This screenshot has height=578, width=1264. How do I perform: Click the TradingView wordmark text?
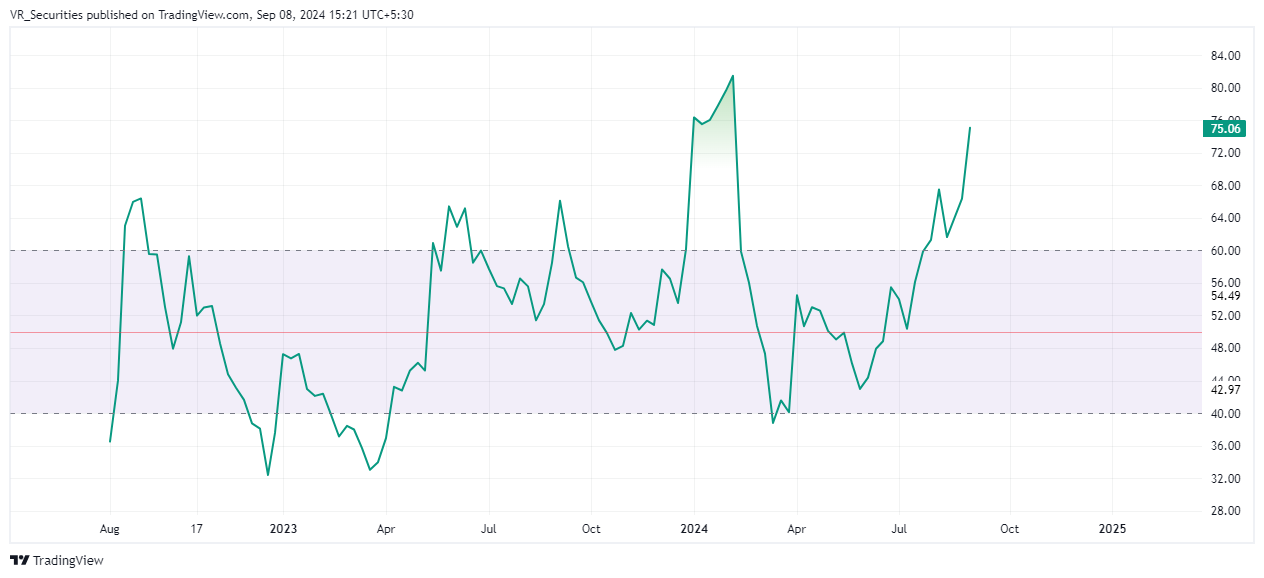[x=68, y=561]
